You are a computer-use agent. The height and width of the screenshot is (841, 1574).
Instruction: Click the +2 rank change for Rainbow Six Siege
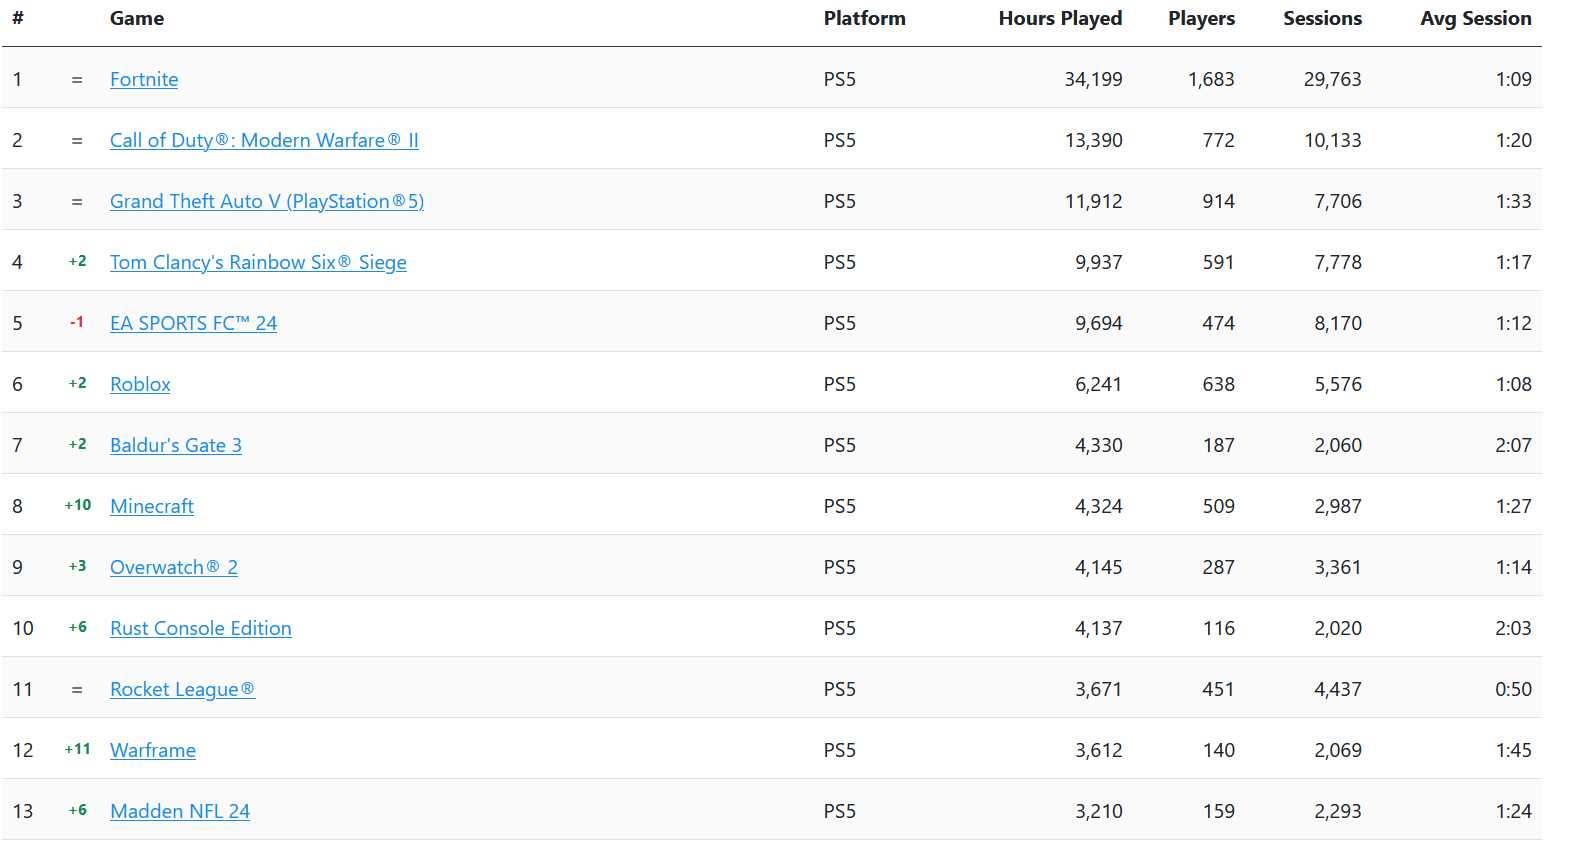coord(77,261)
